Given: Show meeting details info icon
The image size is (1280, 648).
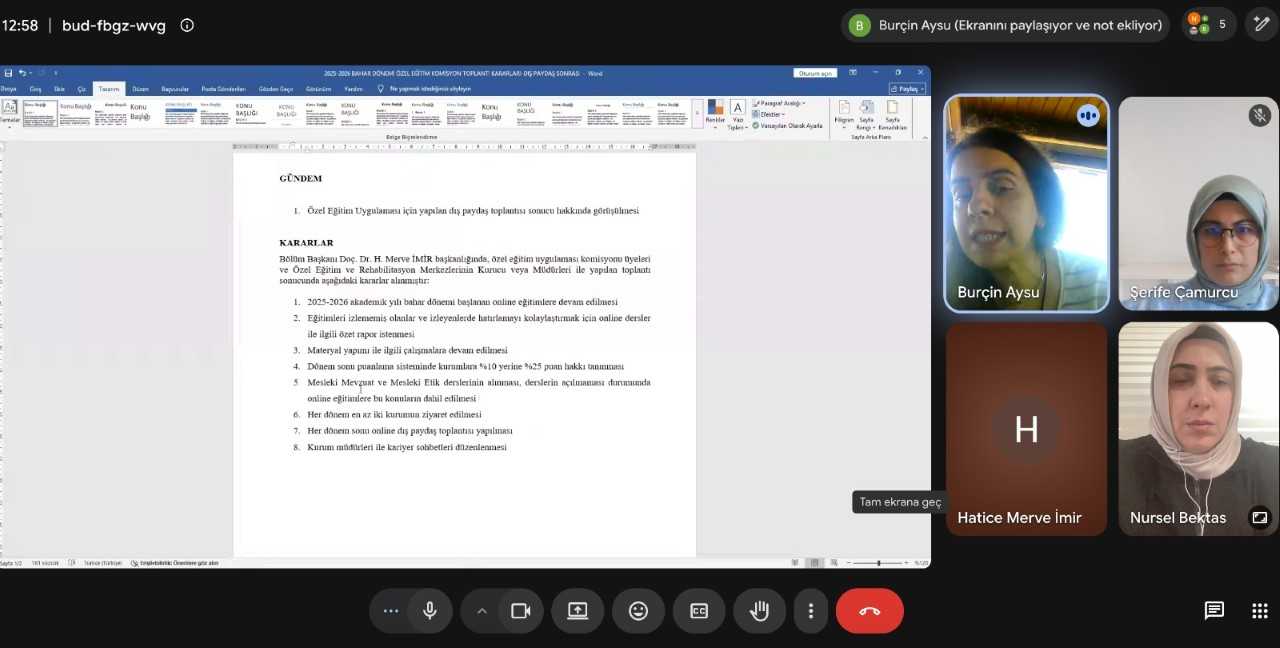Looking at the screenshot, I should point(187,25).
